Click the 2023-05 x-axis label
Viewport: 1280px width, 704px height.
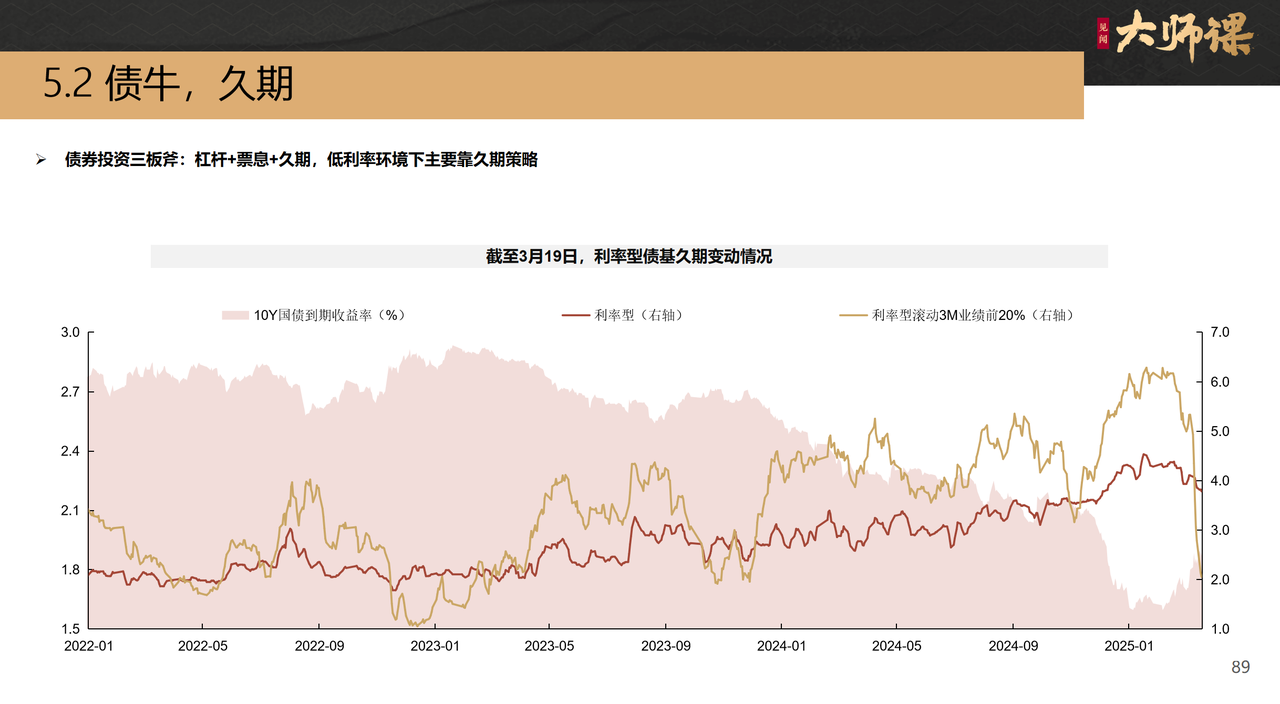(x=551, y=646)
